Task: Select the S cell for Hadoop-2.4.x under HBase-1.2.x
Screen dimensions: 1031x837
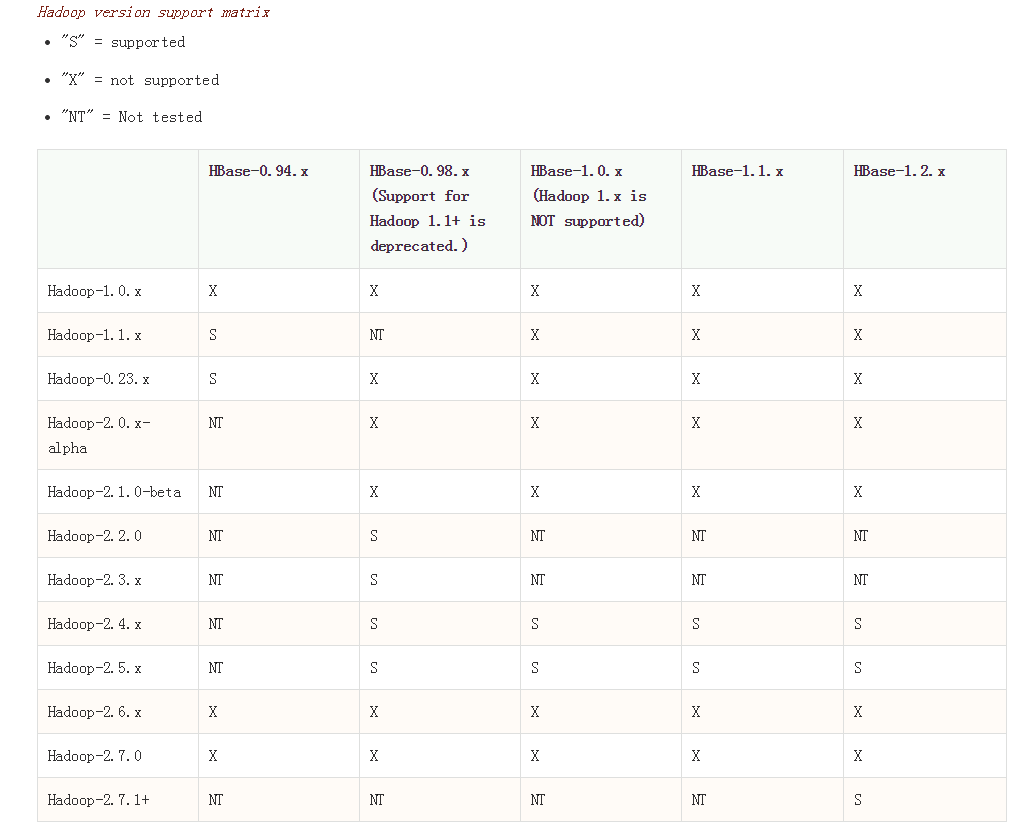Action: coord(857,623)
